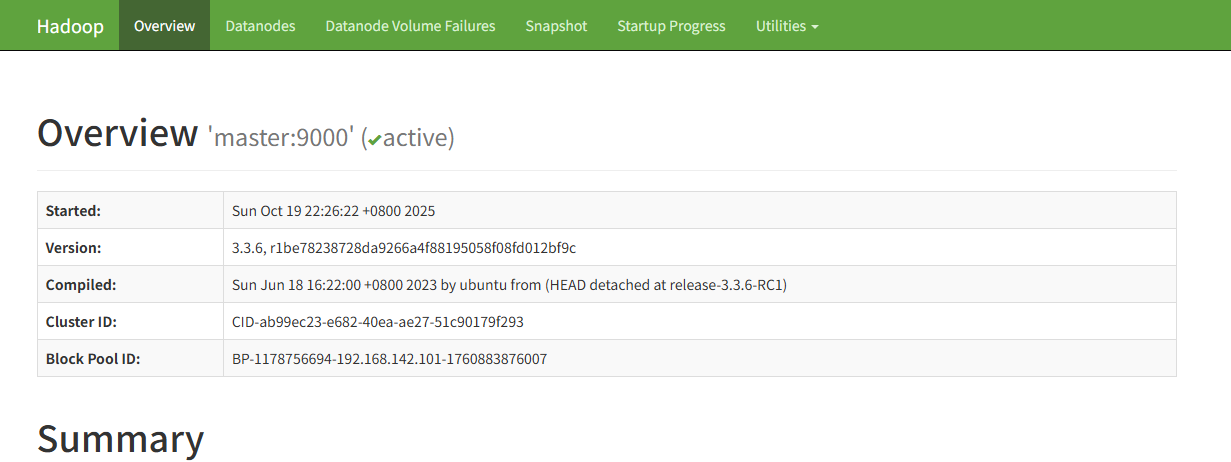Click the 'master:9000' namenode address text
This screenshot has height=462, width=1231.
point(281,138)
